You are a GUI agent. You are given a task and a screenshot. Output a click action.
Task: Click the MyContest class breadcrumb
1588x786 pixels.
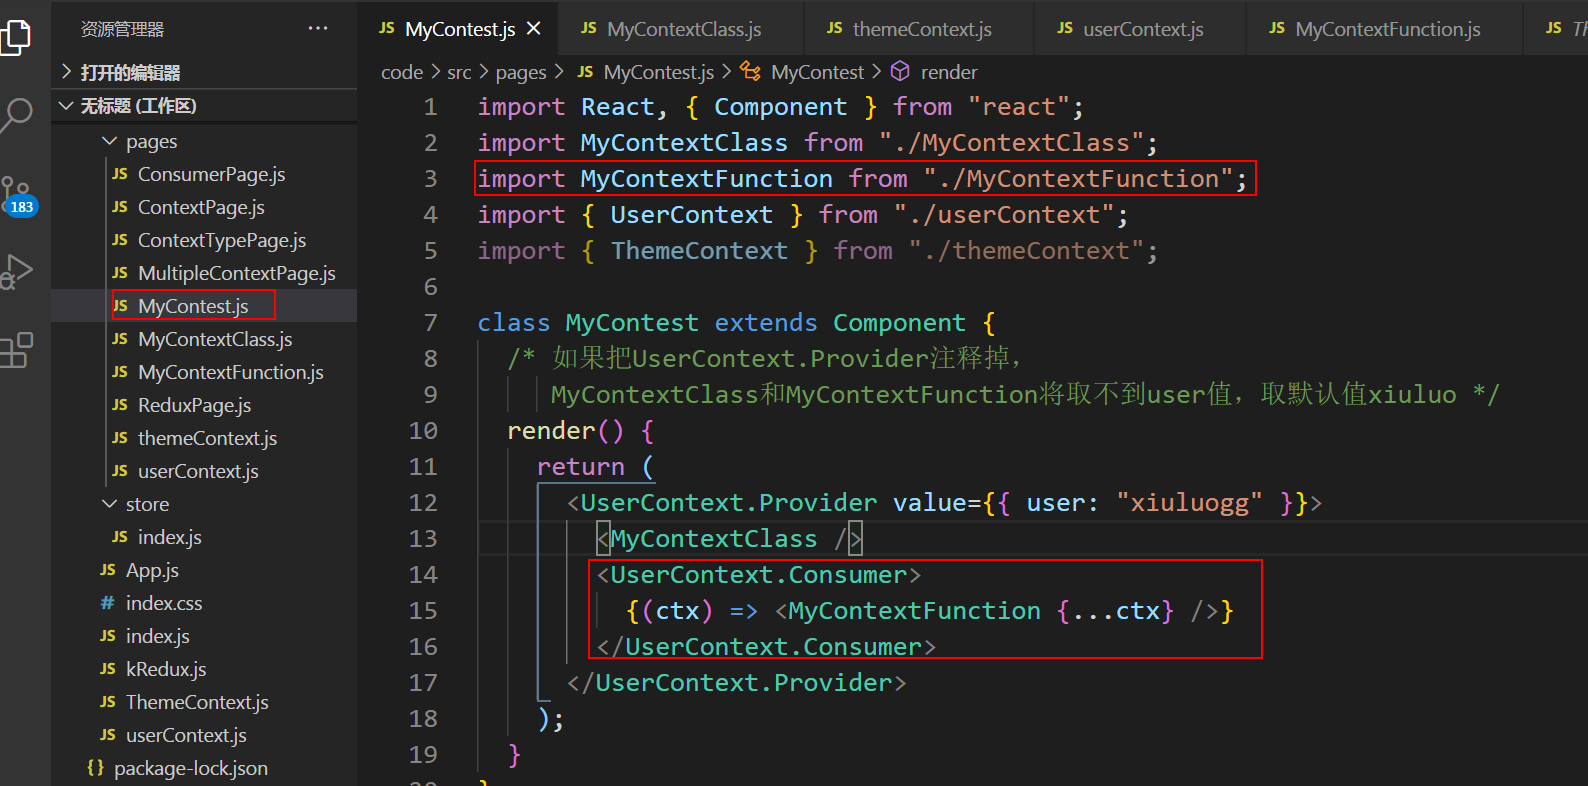tap(817, 72)
